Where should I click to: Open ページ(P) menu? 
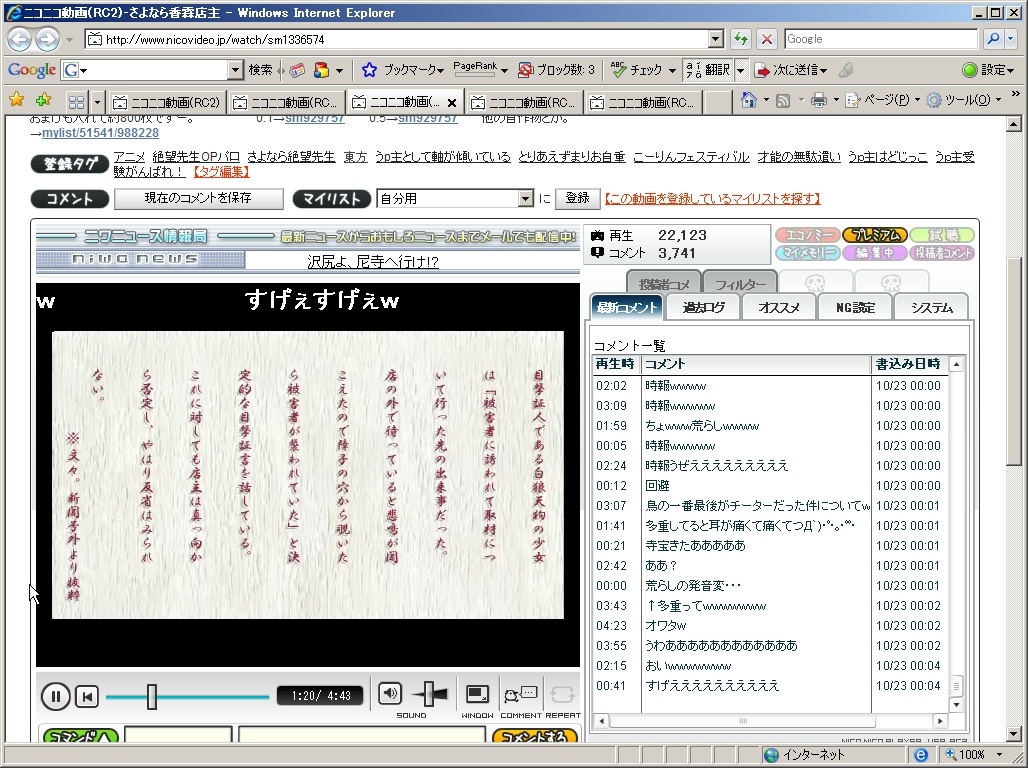pyautogui.click(x=880, y=100)
